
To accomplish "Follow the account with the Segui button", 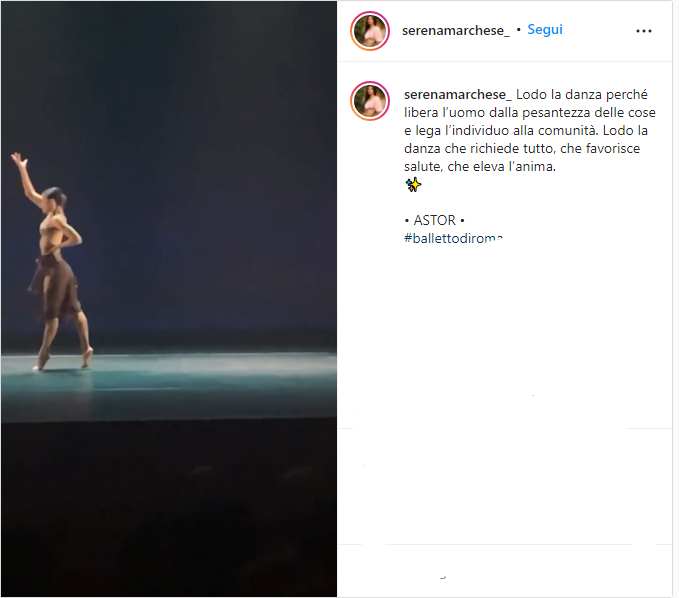I will [545, 29].
